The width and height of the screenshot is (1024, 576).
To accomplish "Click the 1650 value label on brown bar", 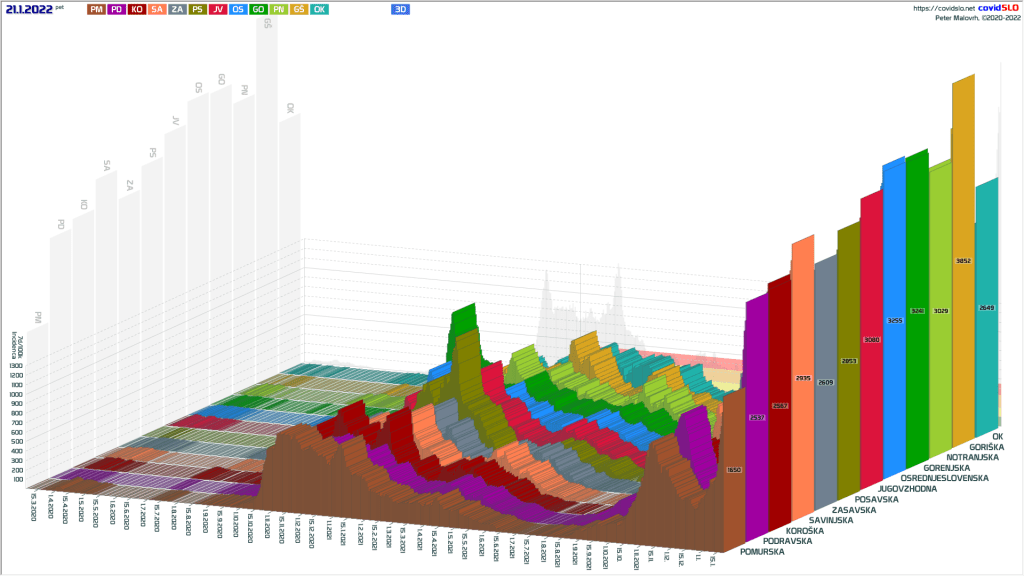I will 733,469.
